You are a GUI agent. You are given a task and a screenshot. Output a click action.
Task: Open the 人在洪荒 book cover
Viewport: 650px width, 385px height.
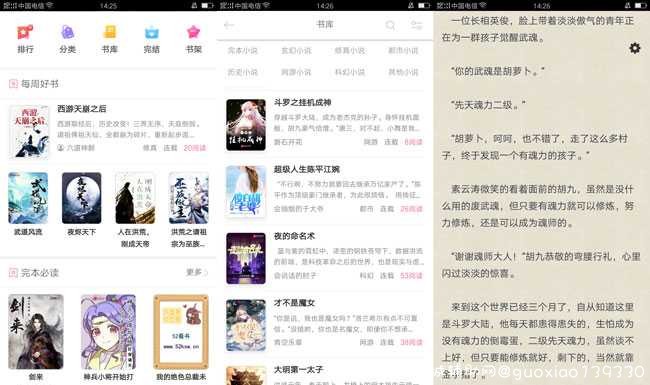pos(135,198)
